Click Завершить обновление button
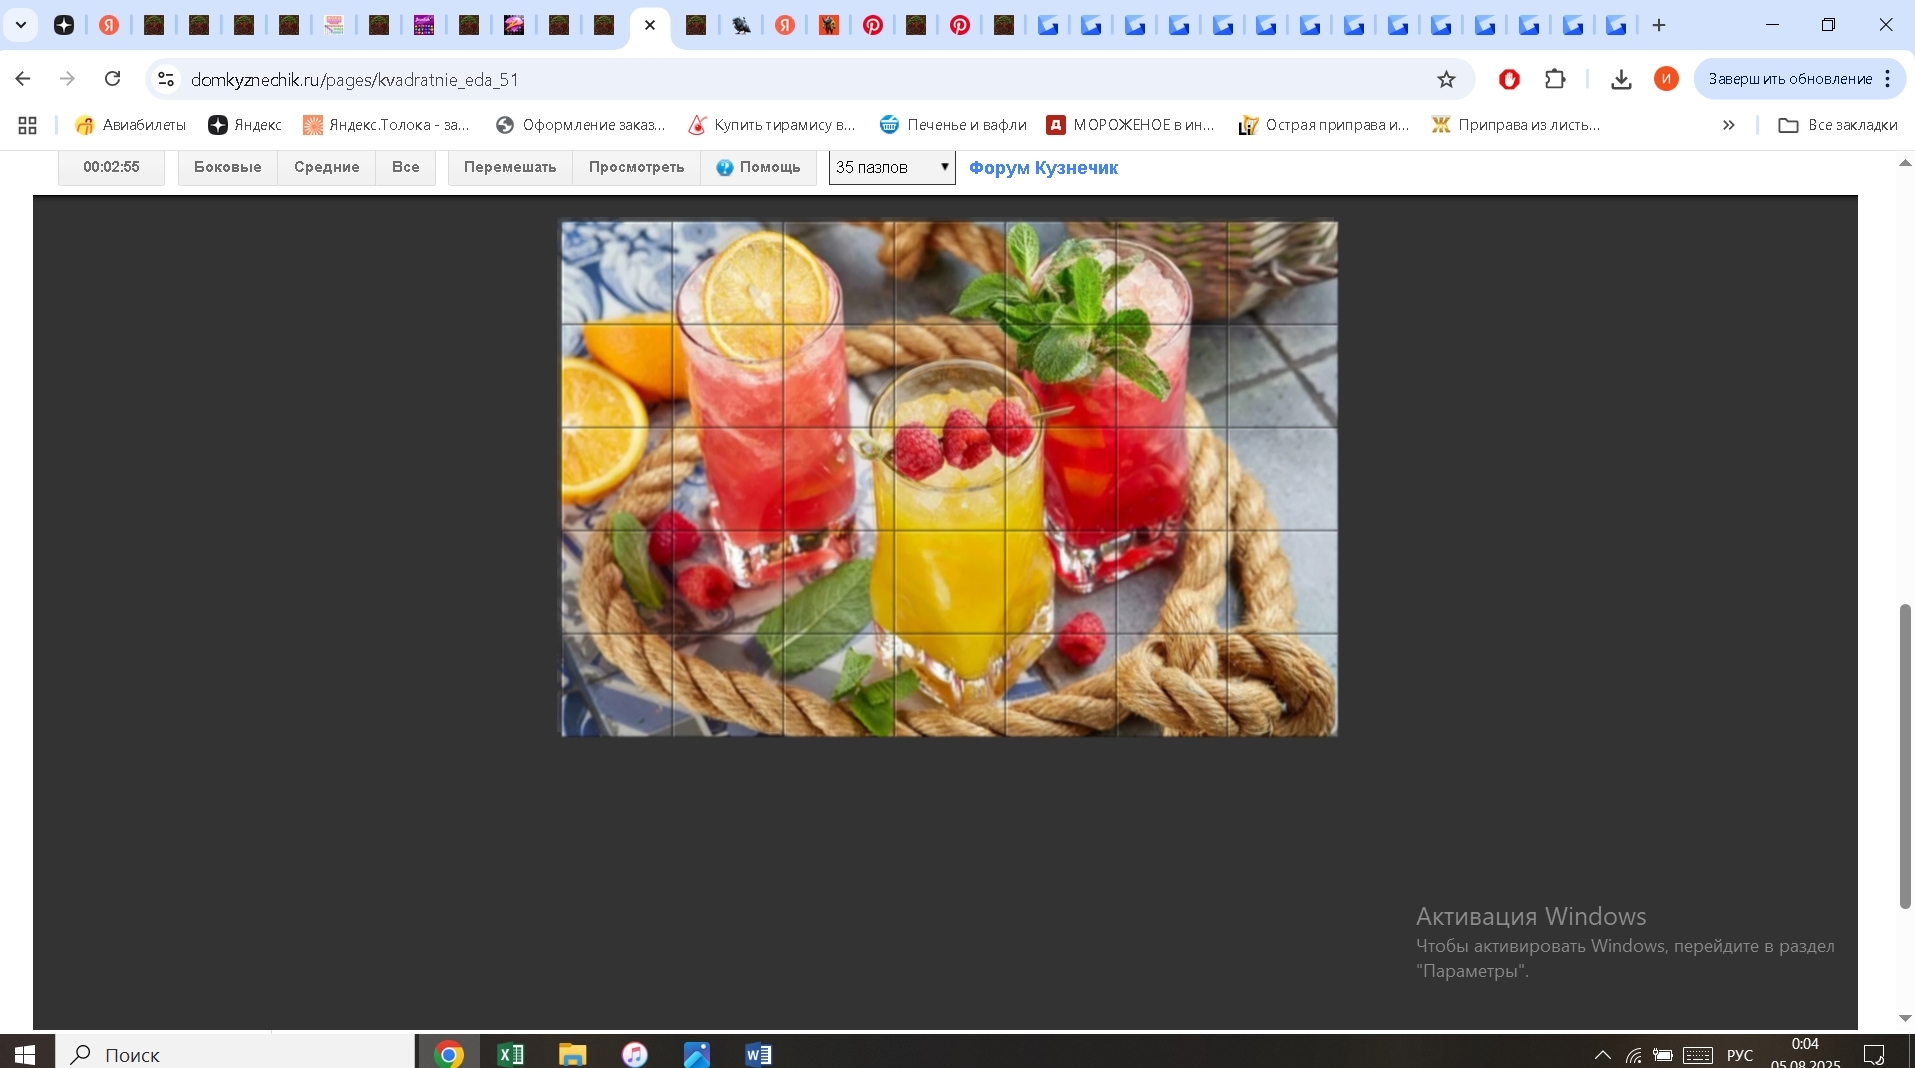Screen dimensions: 1915x1068 [1790, 79]
